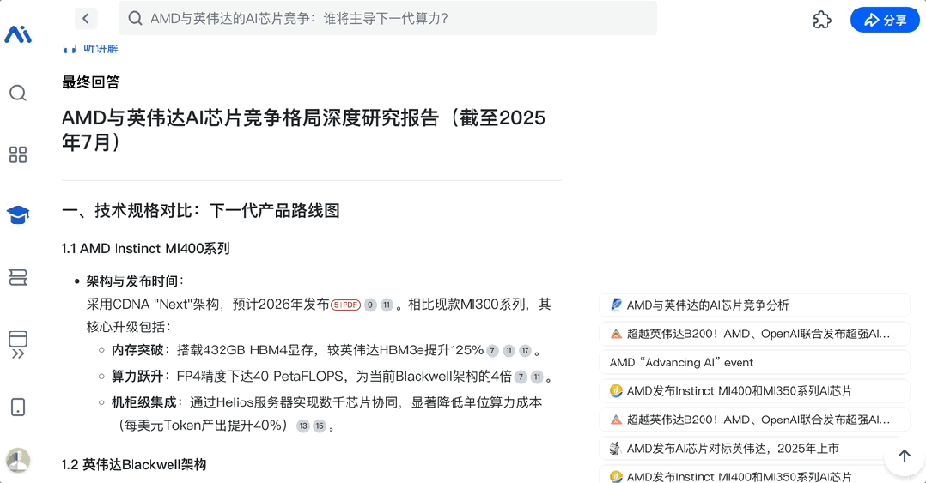This screenshot has height=483, width=926.
Task: Open the search icon in the left sidebar
Action: (x=18, y=93)
